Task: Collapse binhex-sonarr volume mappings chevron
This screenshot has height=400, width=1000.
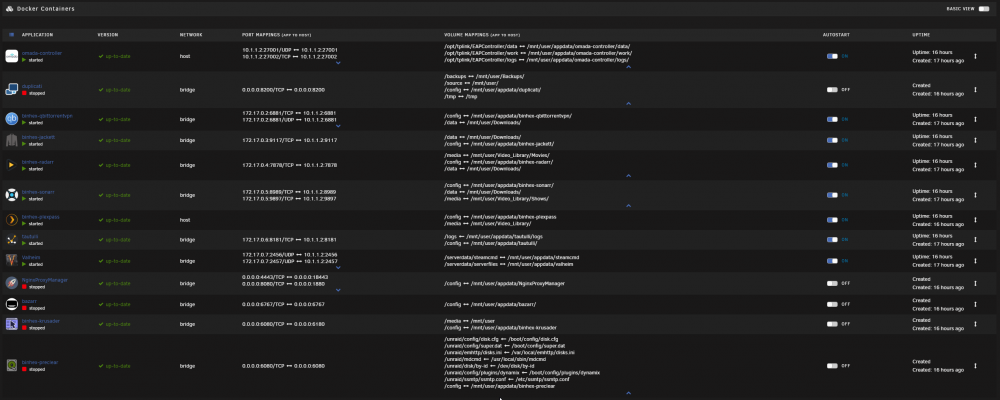Action: tap(628, 205)
